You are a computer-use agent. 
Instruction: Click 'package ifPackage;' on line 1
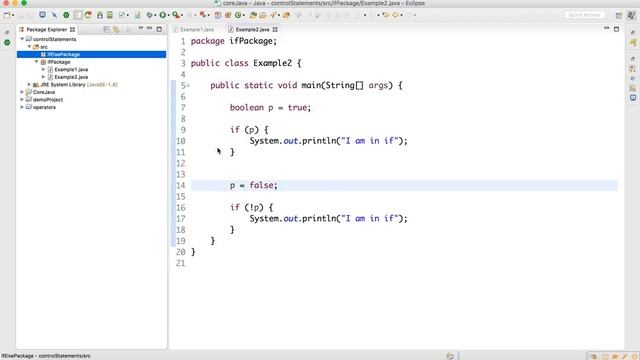click(x=233, y=41)
